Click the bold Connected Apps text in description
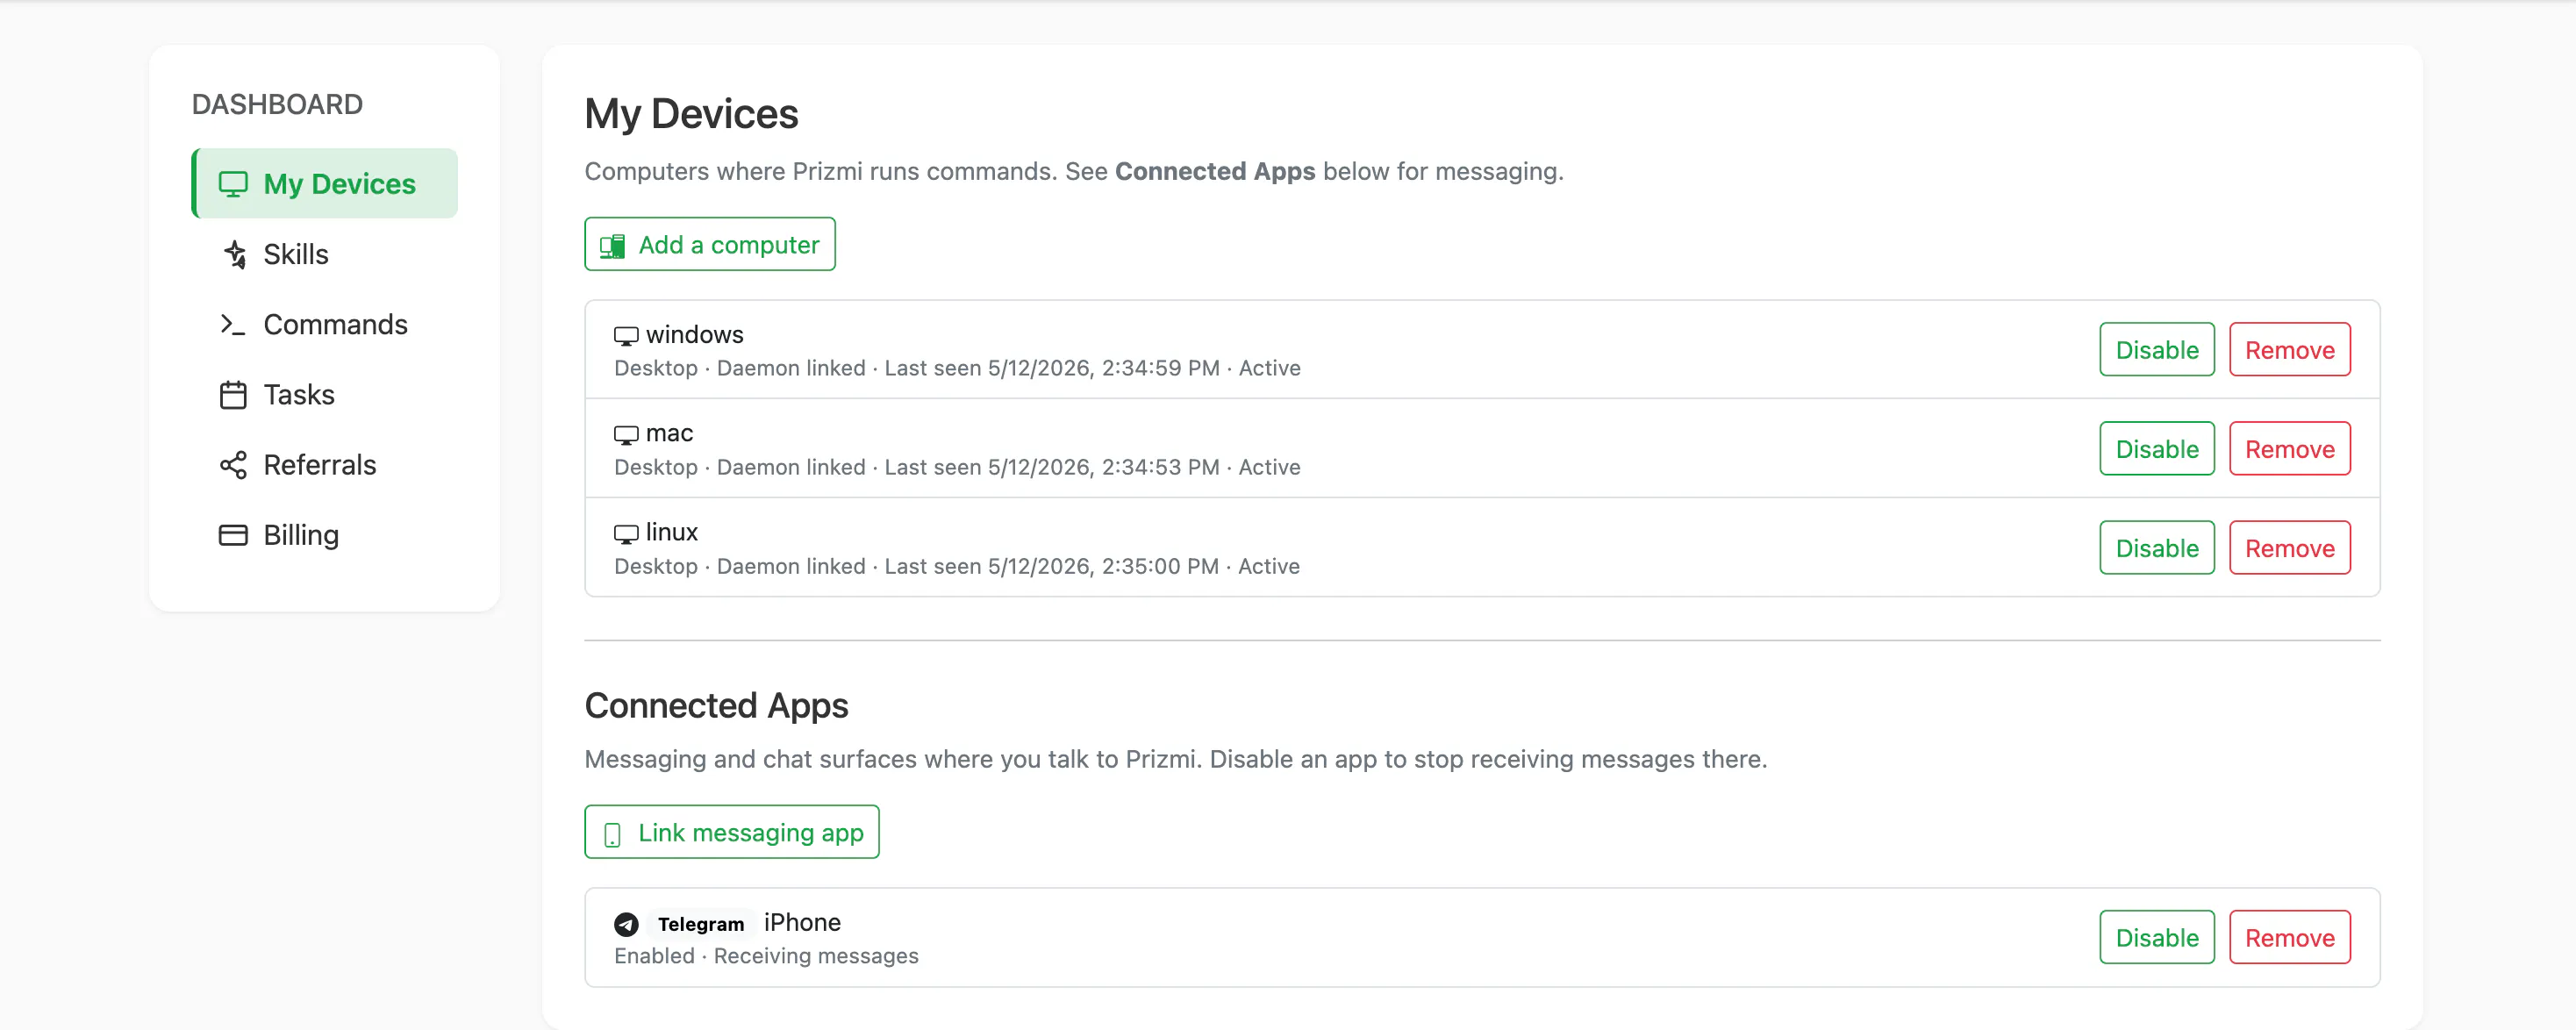Screen dimensions: 2576x1030 (1215, 171)
